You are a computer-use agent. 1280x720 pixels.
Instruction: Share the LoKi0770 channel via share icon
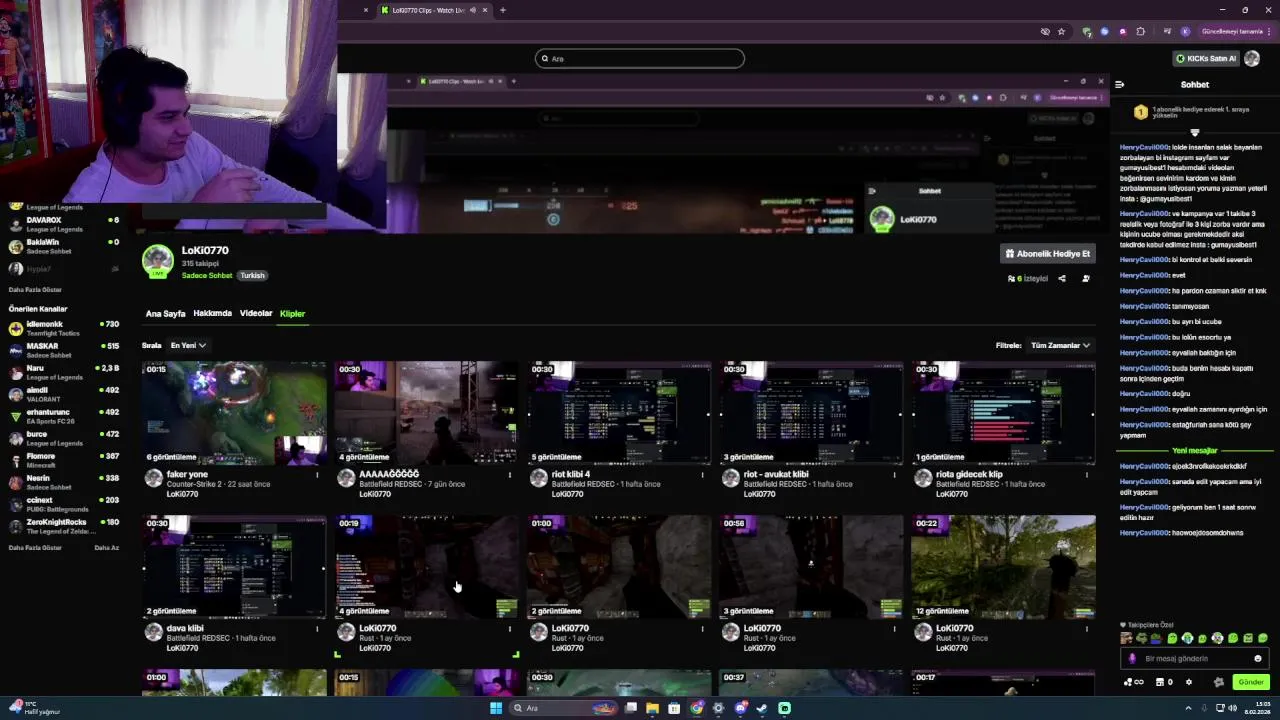(x=1062, y=279)
